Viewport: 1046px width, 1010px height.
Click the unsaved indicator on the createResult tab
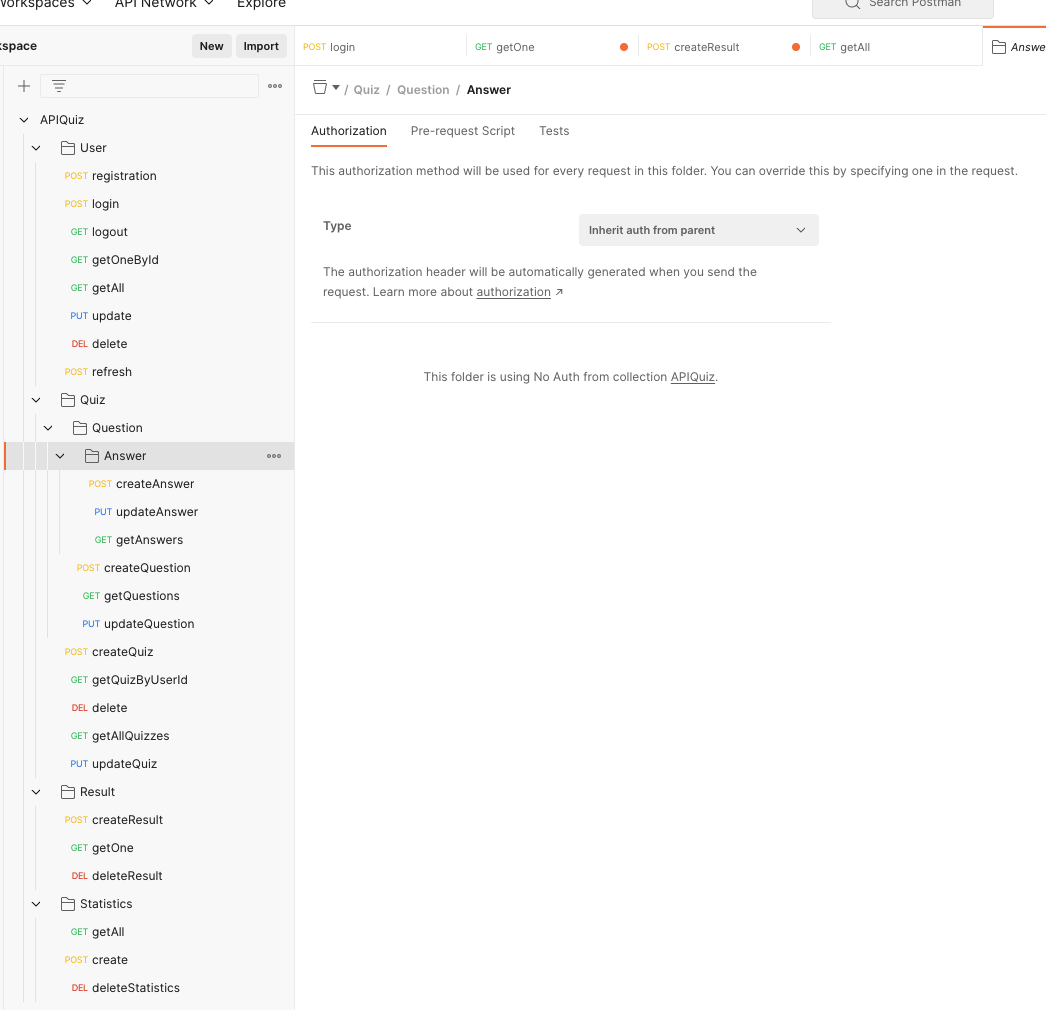click(x=795, y=46)
